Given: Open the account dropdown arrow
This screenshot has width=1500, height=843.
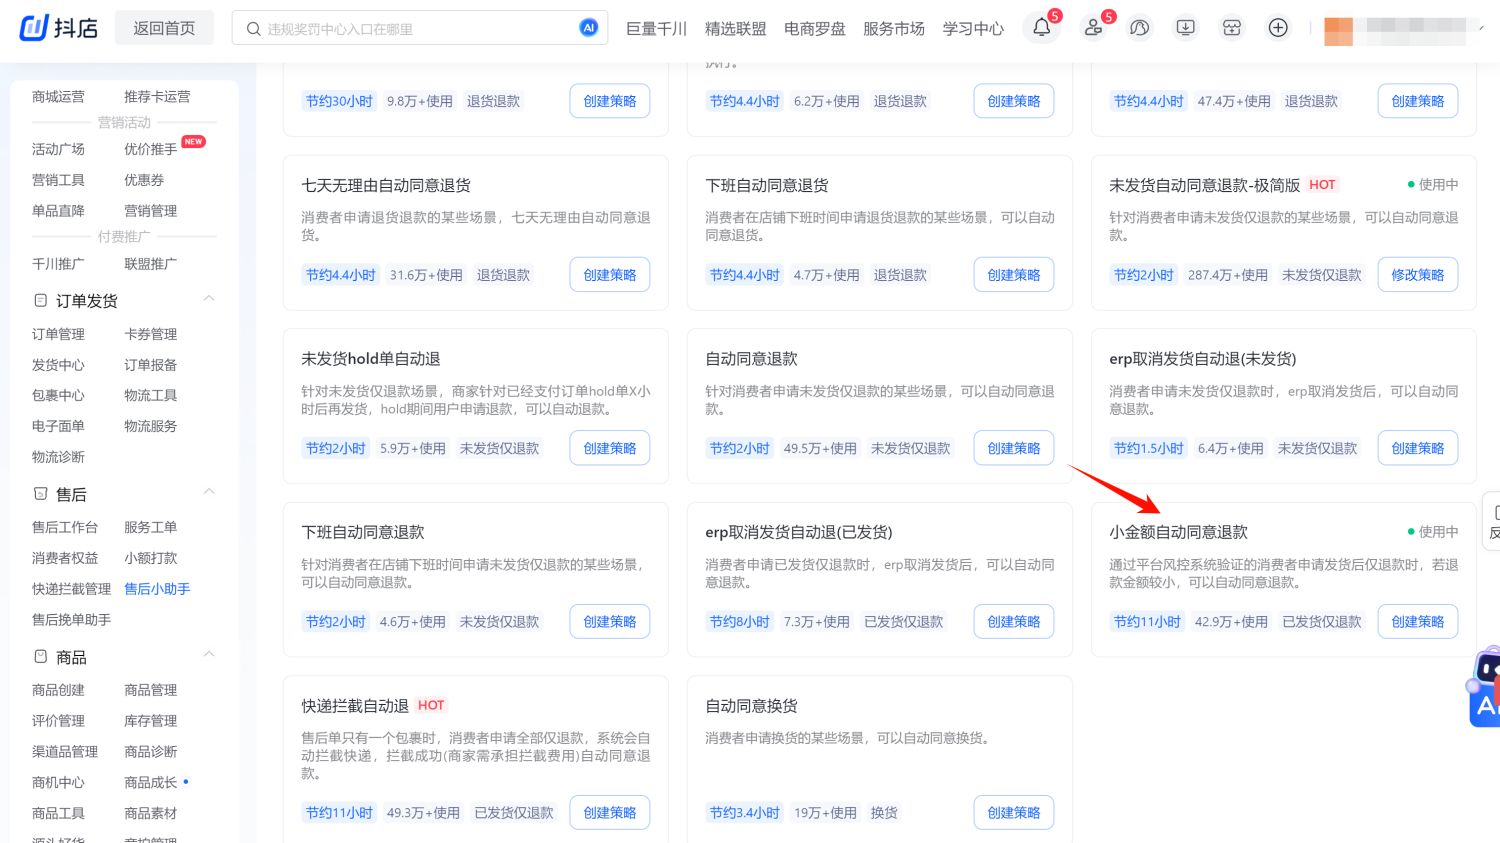Looking at the screenshot, I should point(1481,29).
